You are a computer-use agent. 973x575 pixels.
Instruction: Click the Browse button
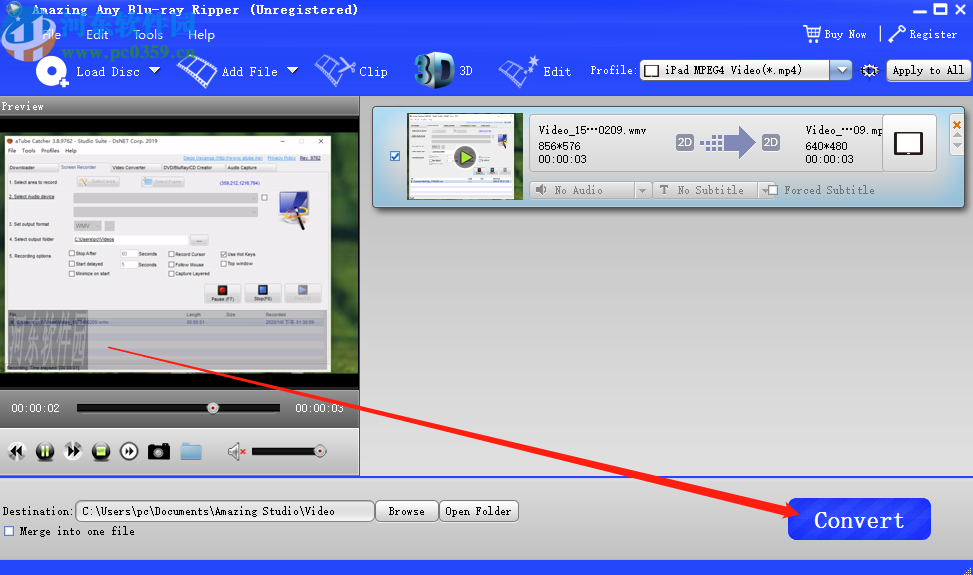406,511
